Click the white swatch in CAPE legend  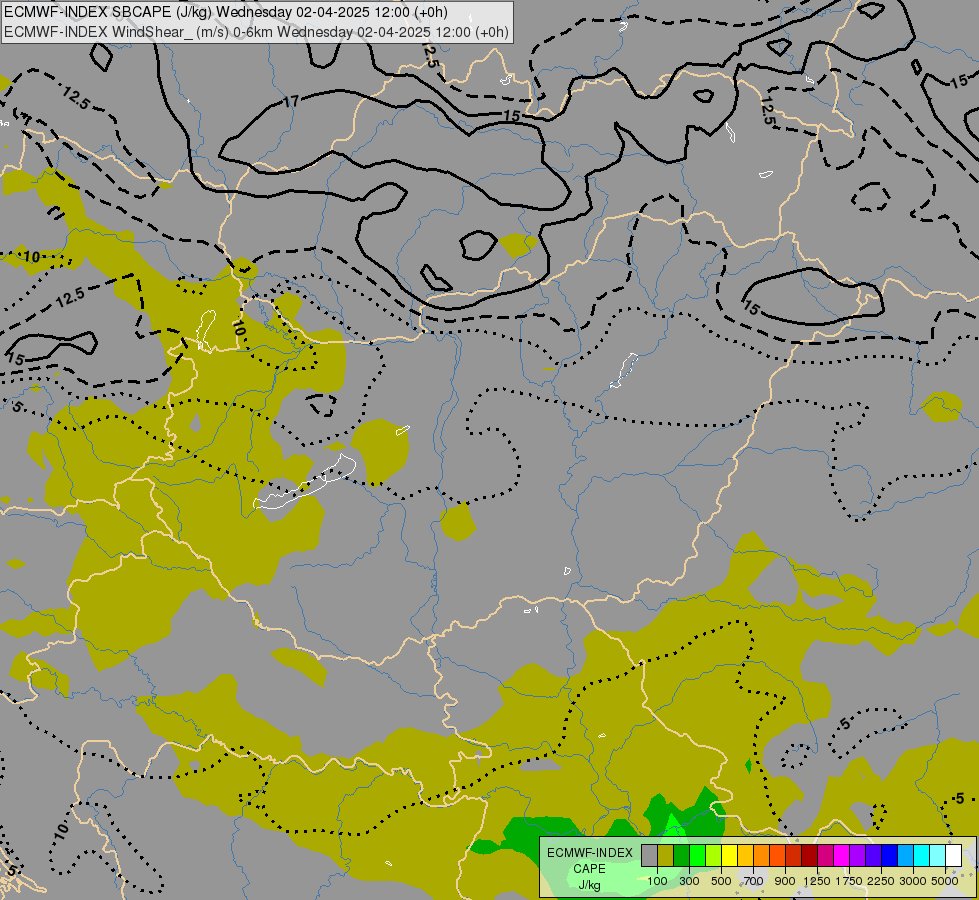[x=954, y=856]
